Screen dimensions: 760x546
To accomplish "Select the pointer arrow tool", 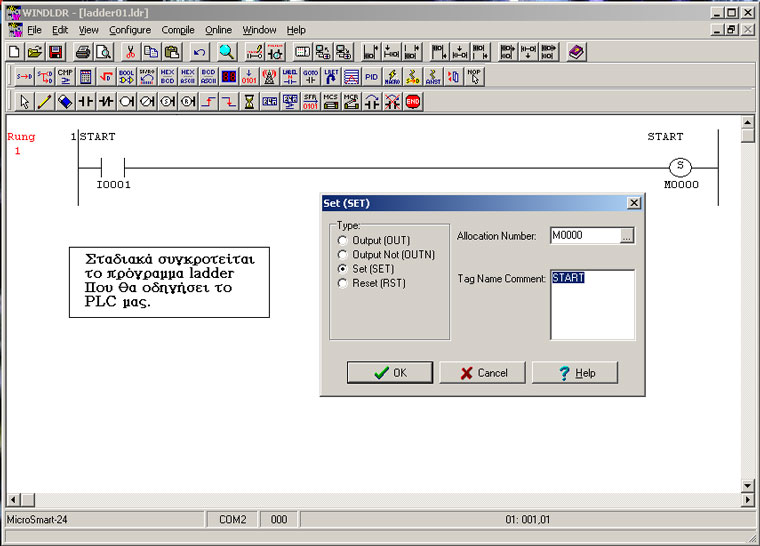I will (25, 102).
